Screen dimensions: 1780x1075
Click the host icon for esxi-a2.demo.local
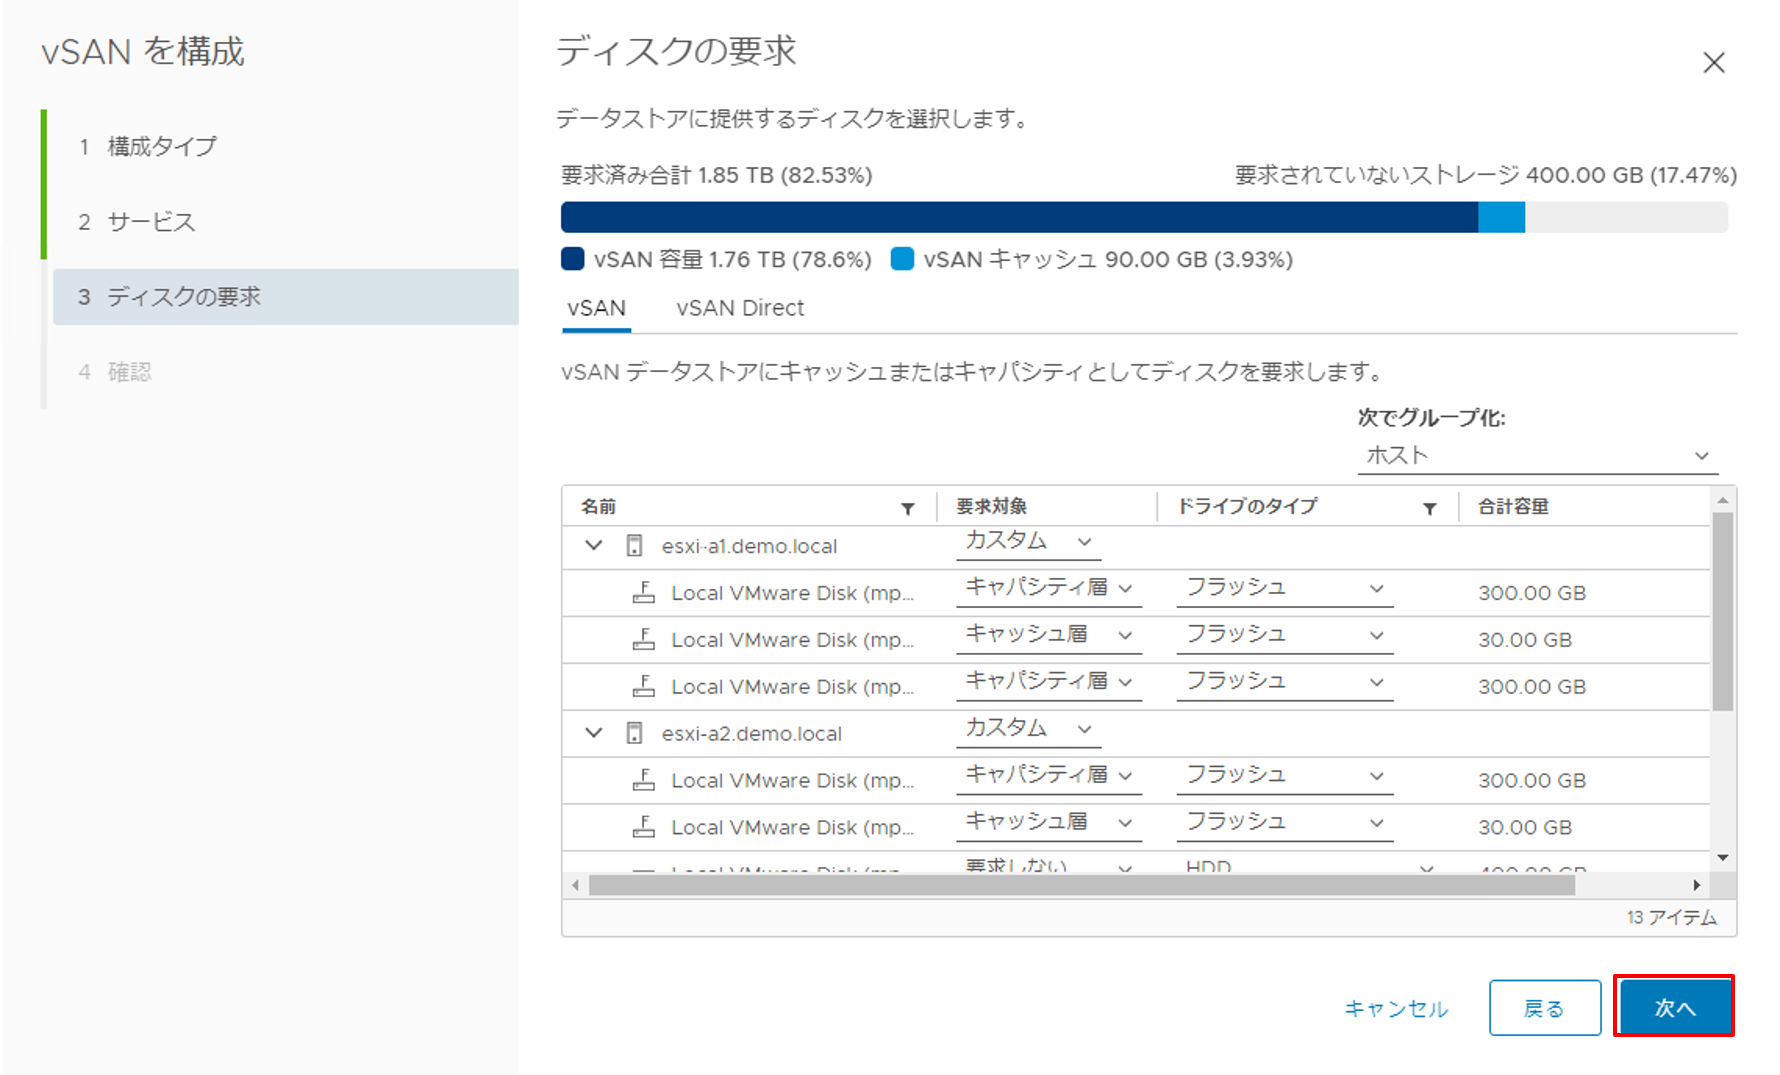point(634,733)
